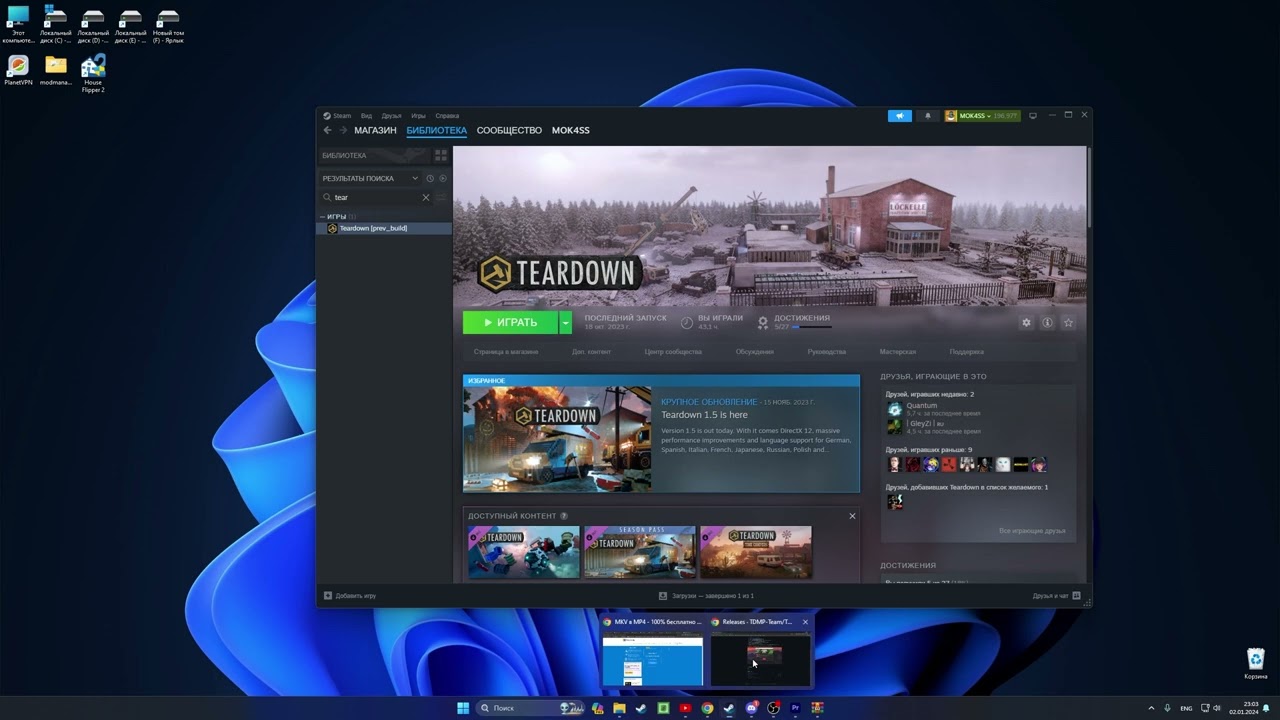Click the Chrome icon in the taskbar
Screen dimensions: 1280x720
click(x=707, y=708)
